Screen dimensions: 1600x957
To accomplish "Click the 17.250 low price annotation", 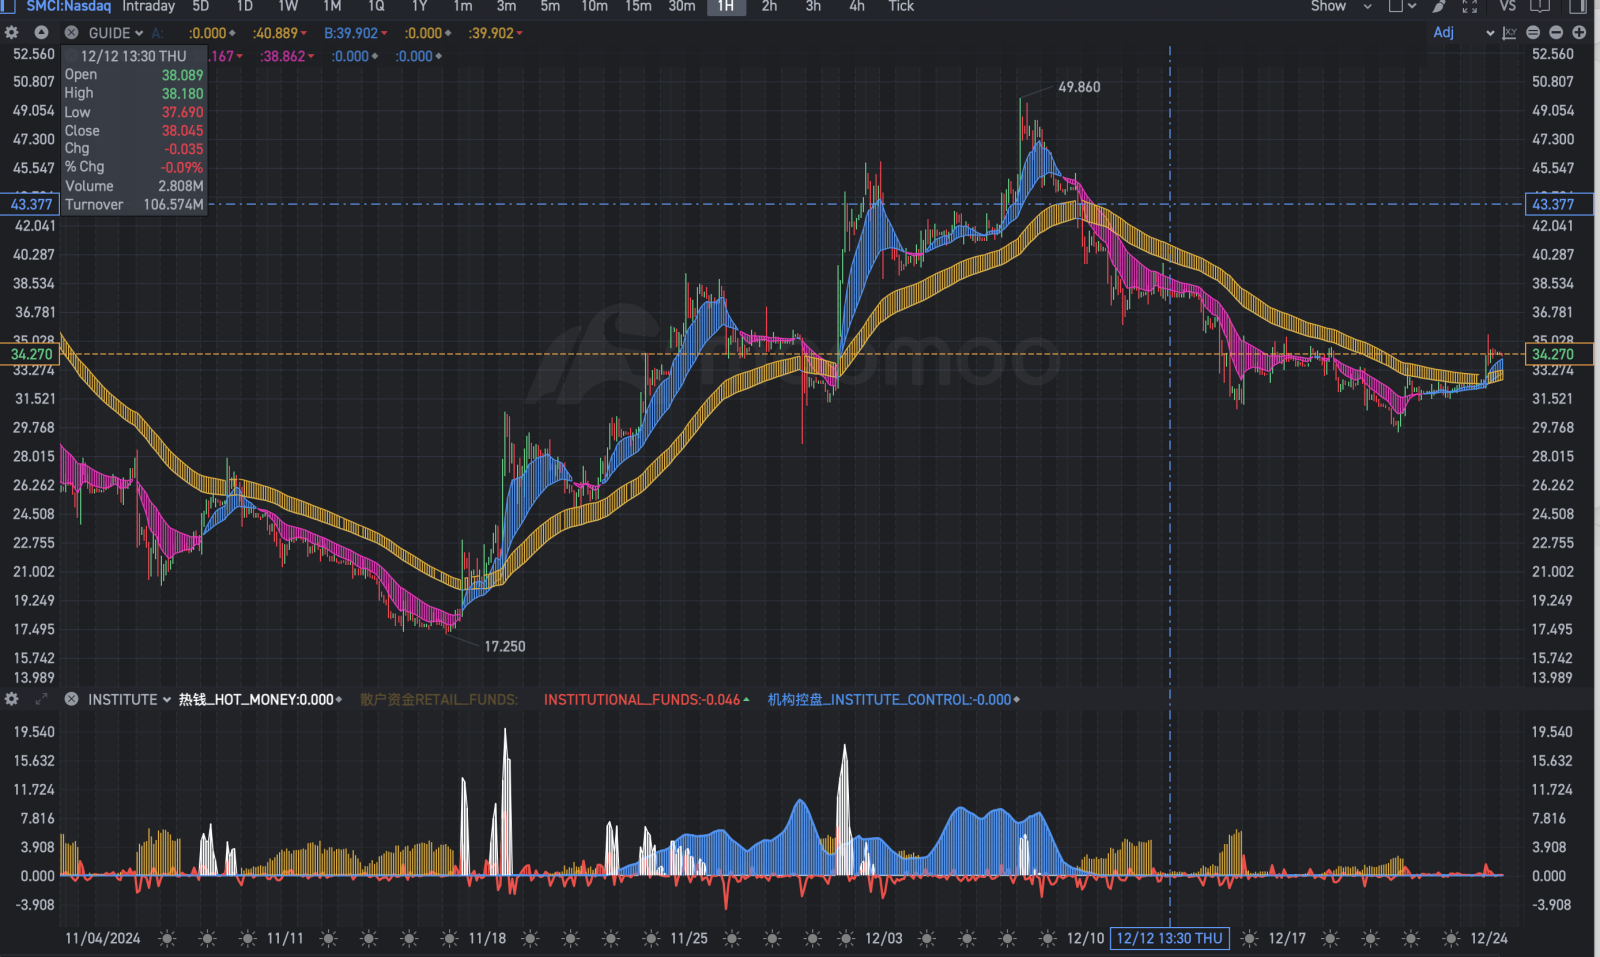I will 505,646.
